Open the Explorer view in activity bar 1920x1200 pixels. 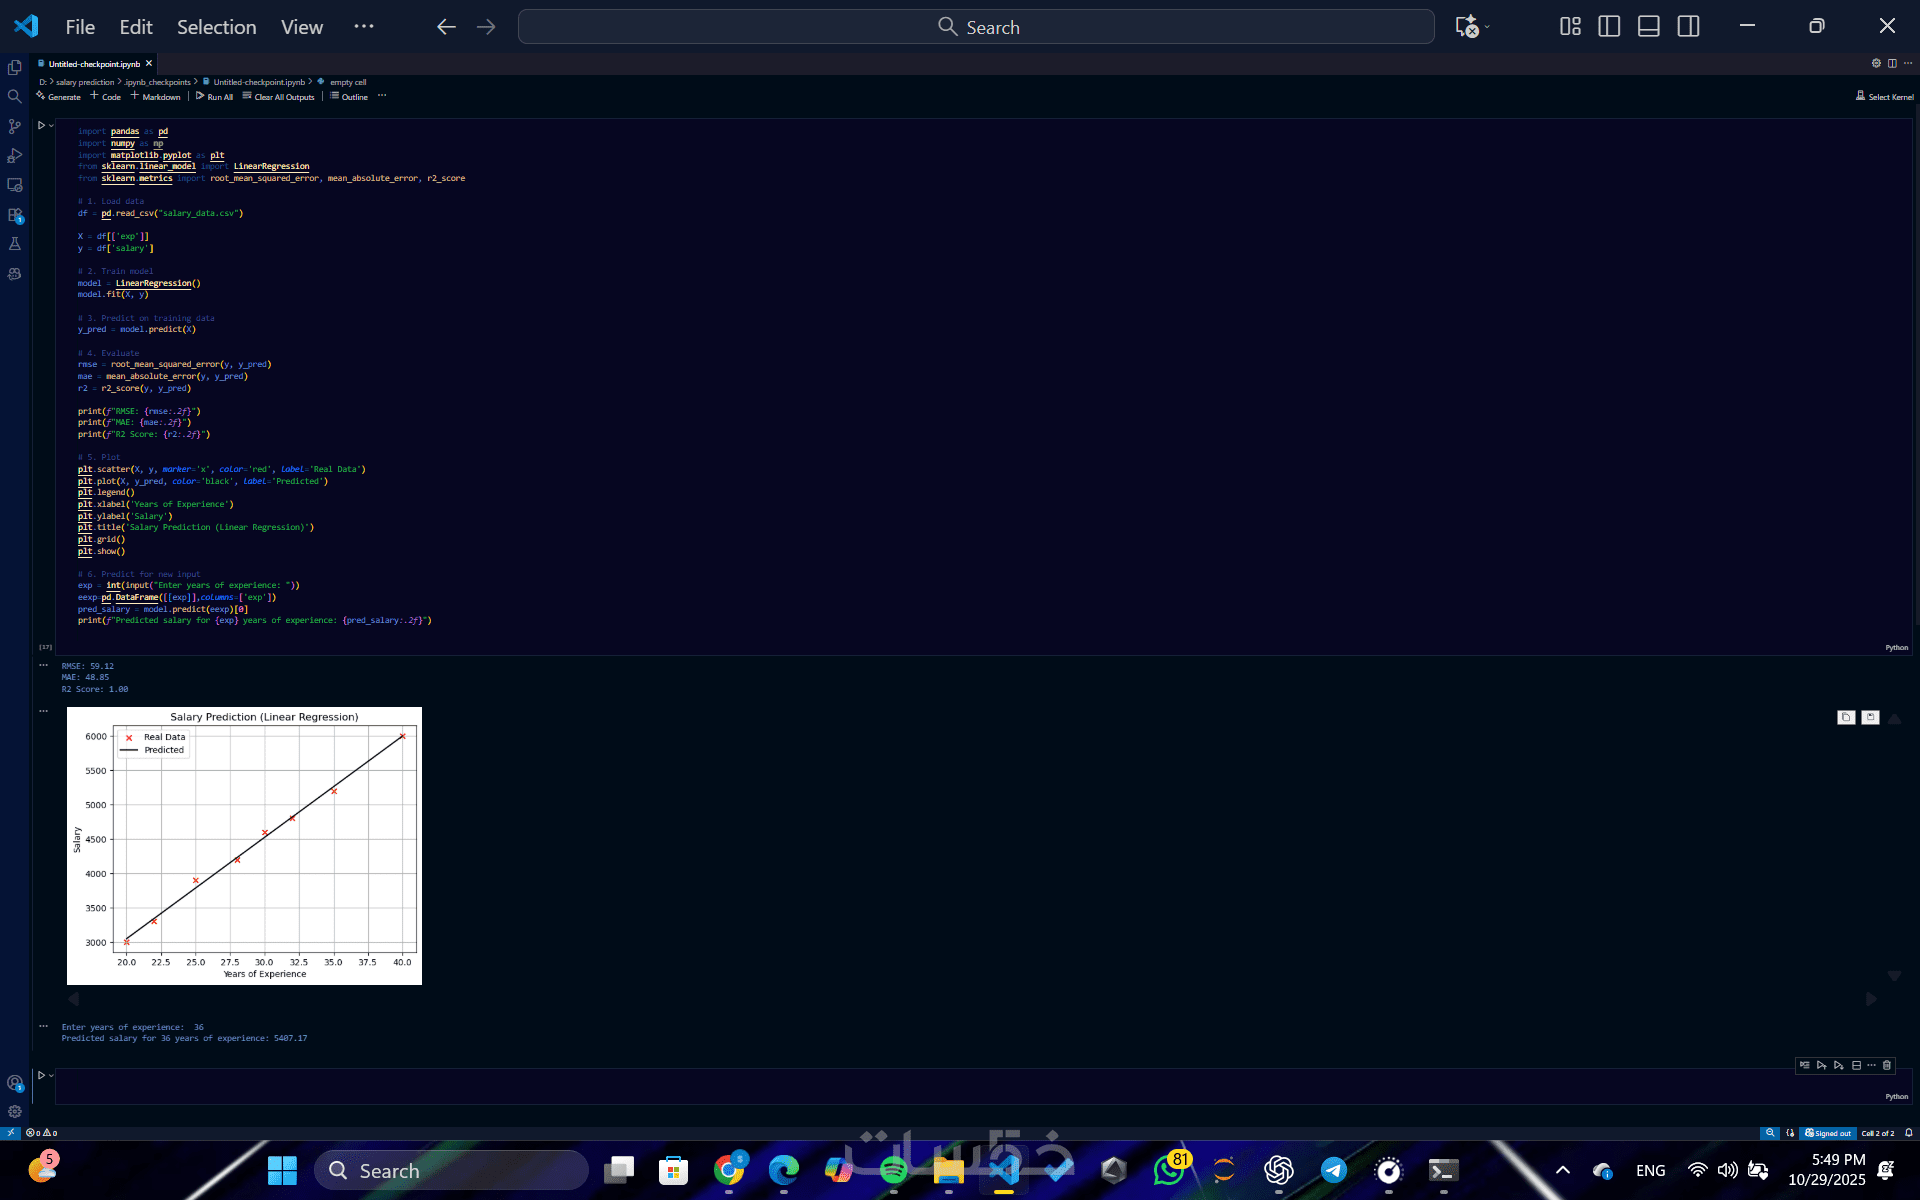(x=15, y=67)
